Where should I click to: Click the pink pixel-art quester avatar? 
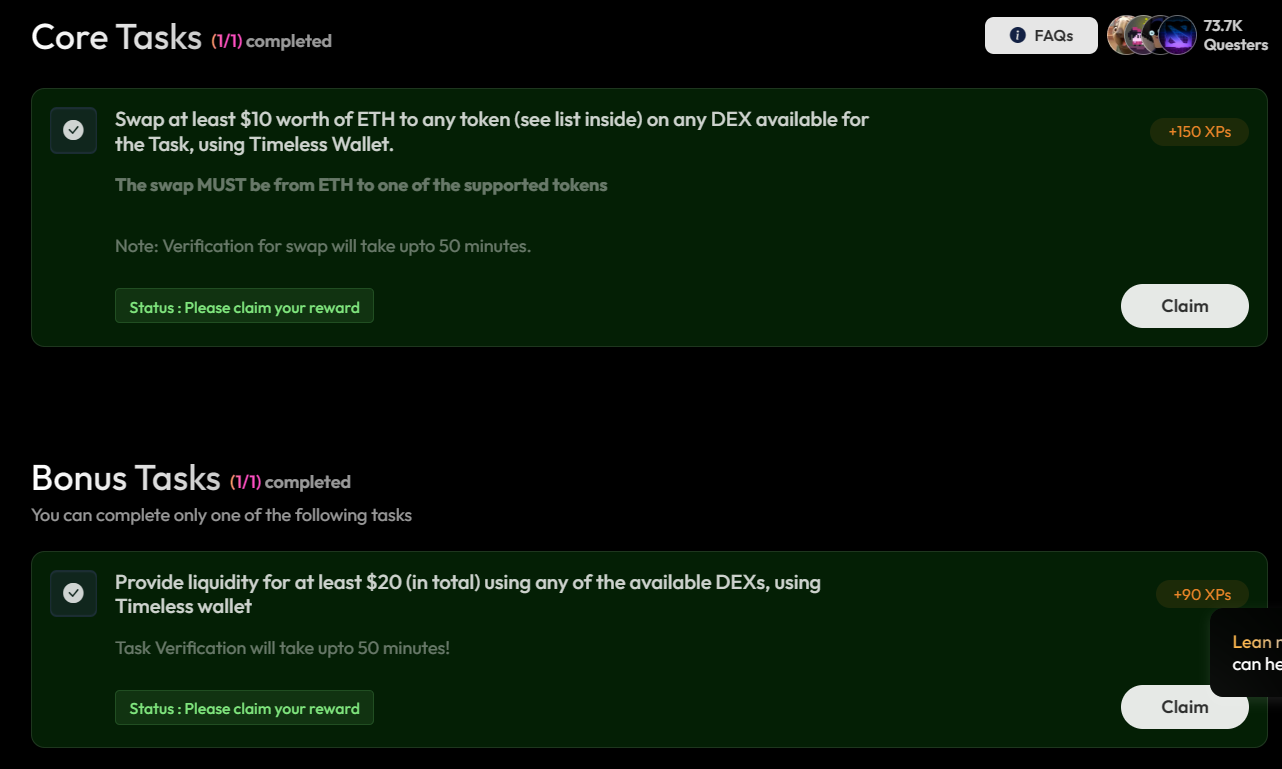click(x=1139, y=36)
